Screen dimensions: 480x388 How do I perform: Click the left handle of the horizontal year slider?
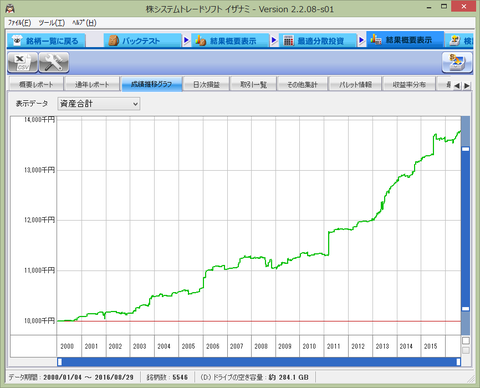[60, 362]
